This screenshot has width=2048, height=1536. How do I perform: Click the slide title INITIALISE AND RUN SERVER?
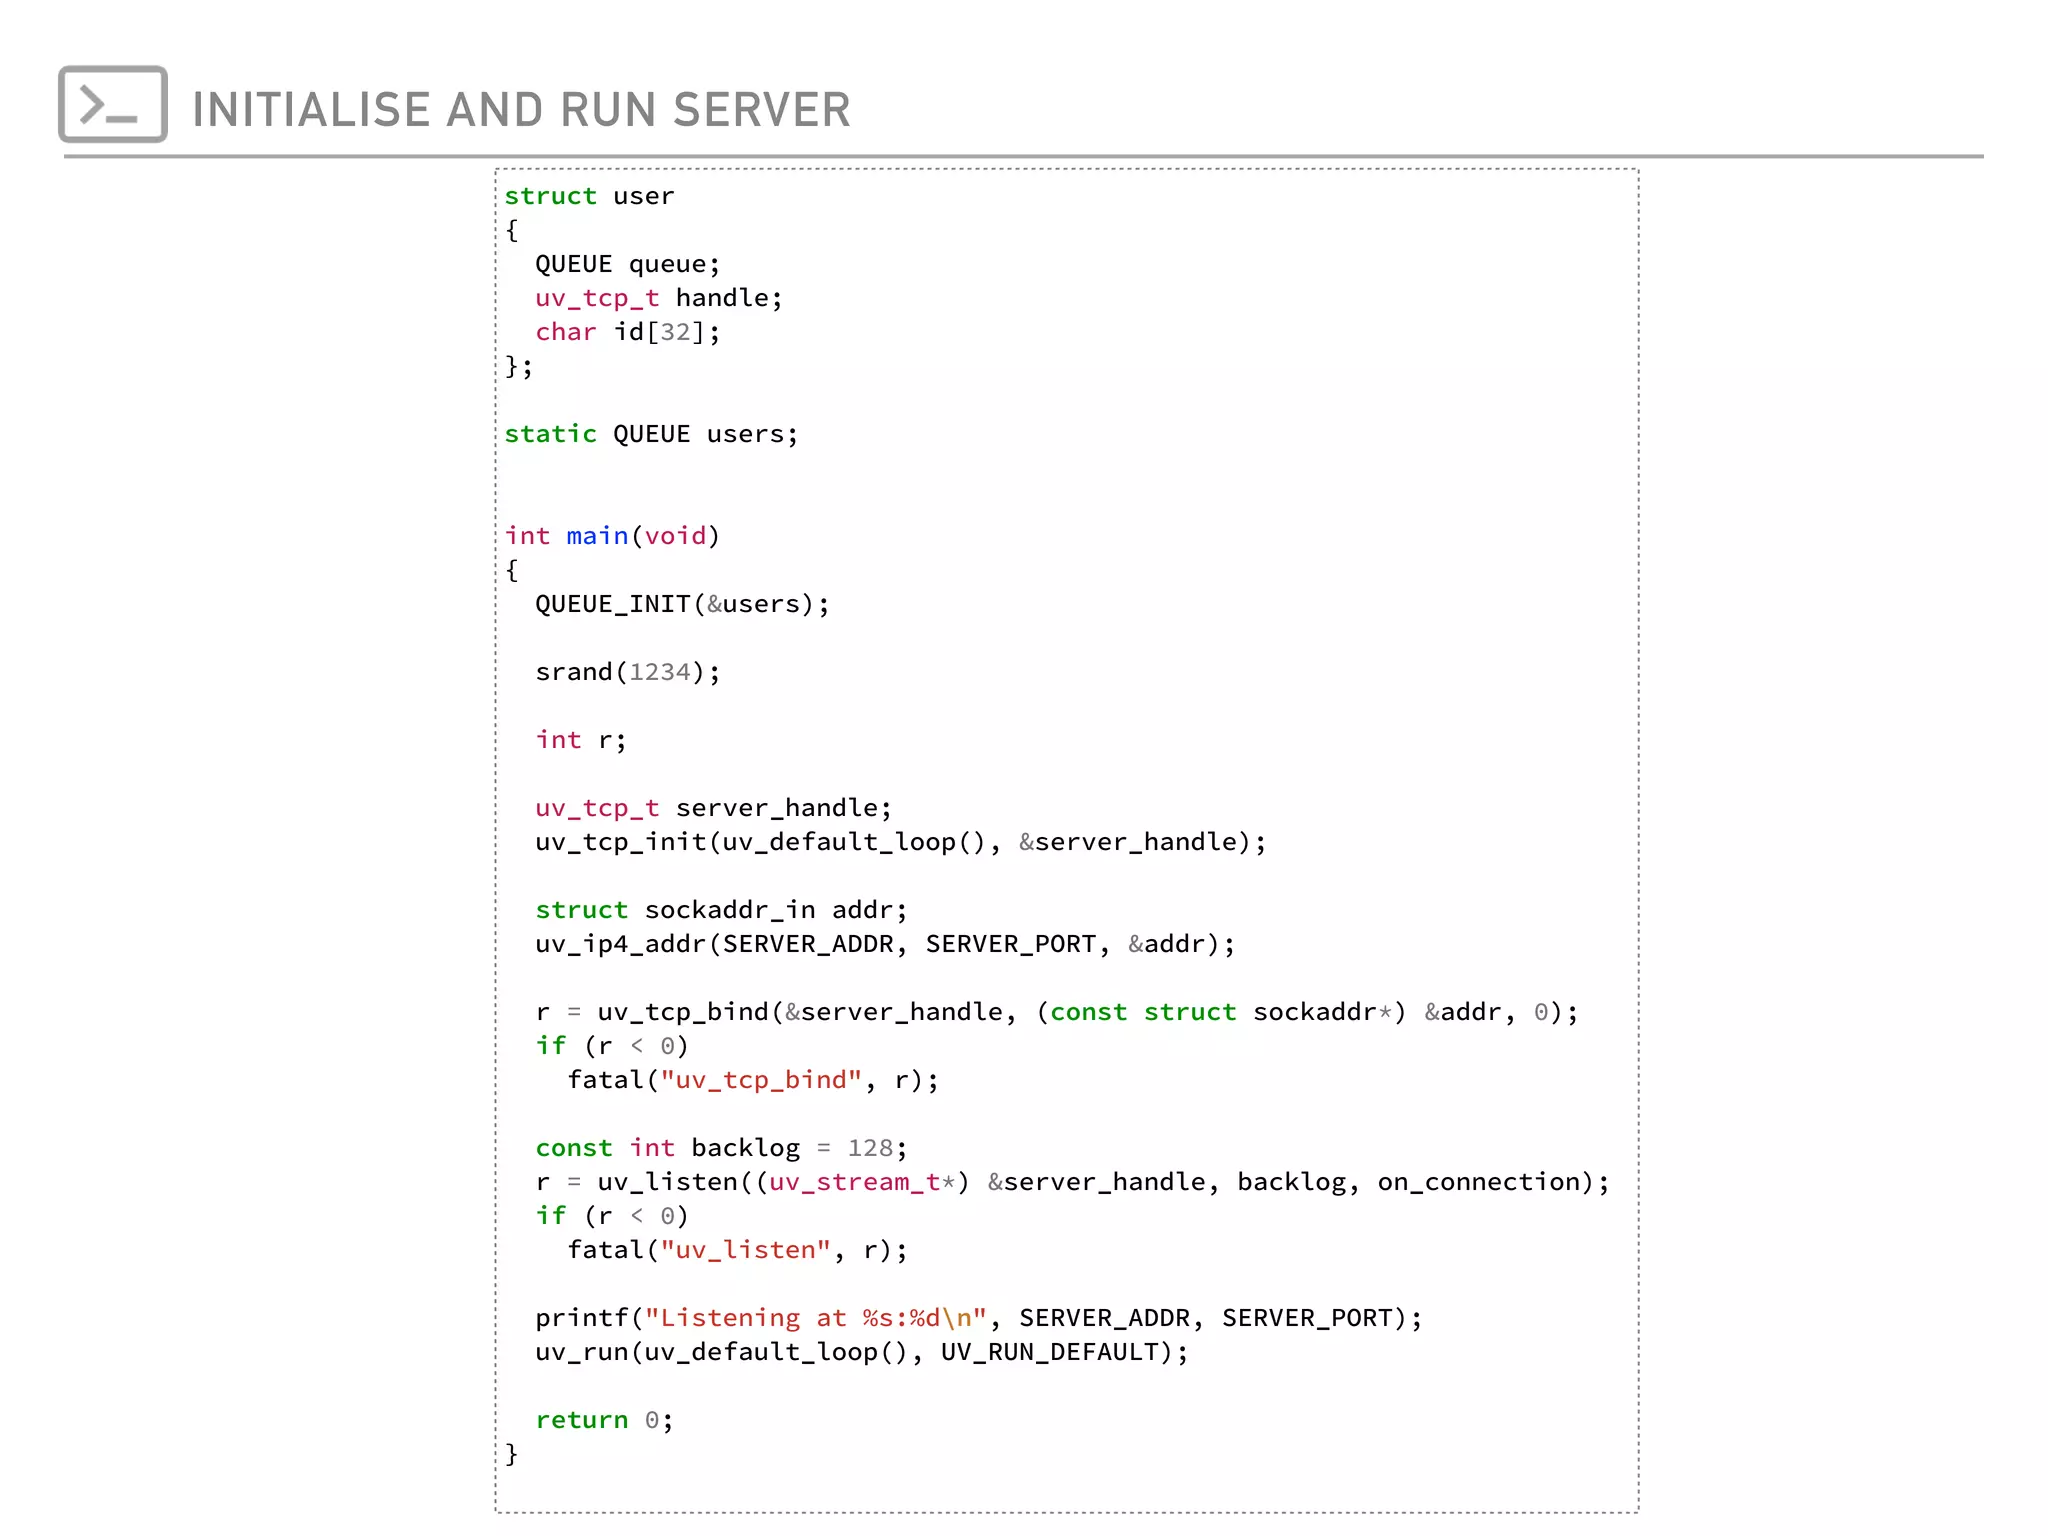tap(520, 110)
